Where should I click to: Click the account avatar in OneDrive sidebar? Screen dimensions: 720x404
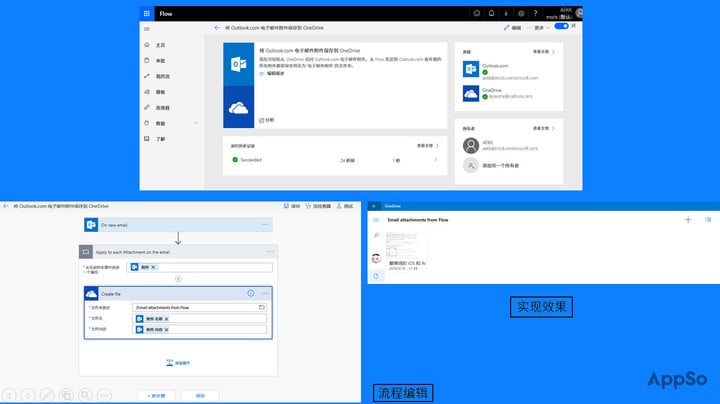click(376, 258)
